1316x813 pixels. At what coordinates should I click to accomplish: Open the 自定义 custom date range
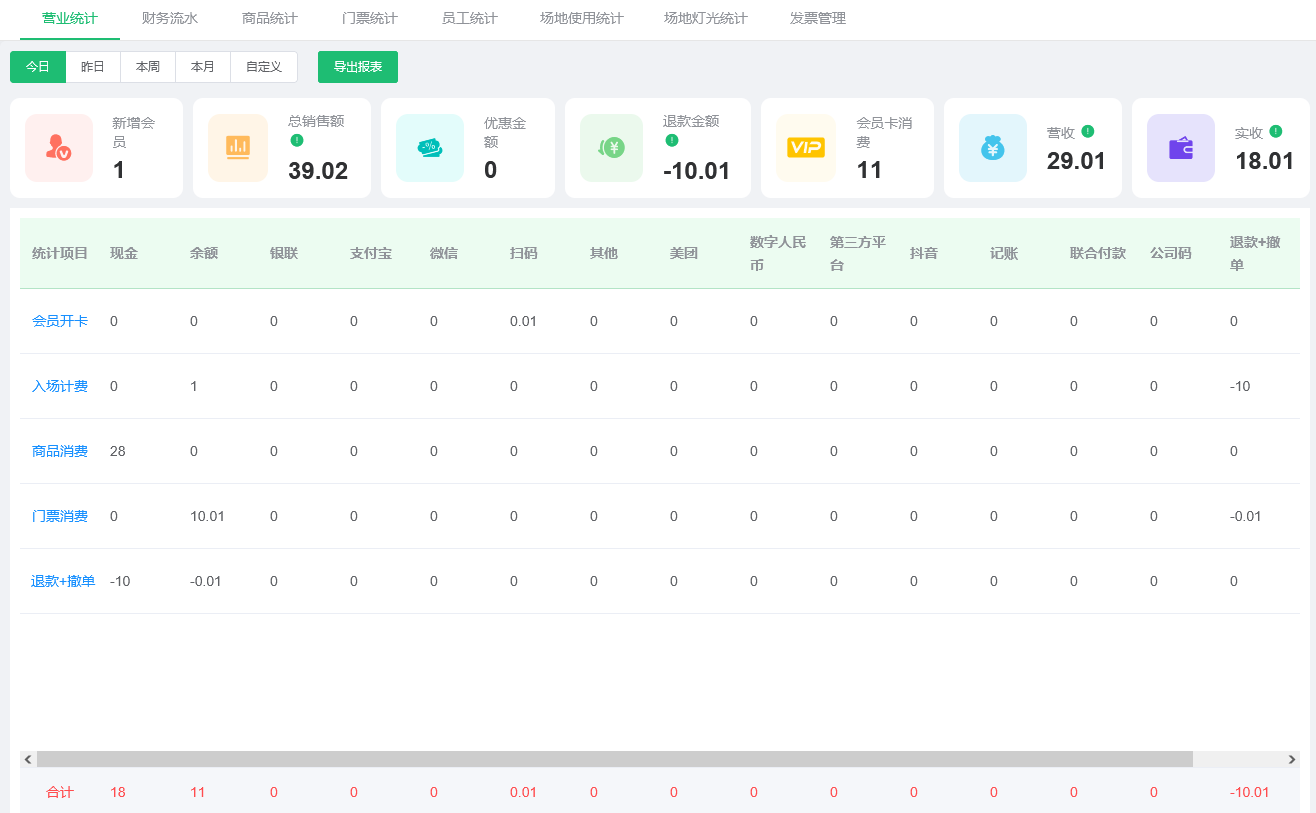coord(264,67)
